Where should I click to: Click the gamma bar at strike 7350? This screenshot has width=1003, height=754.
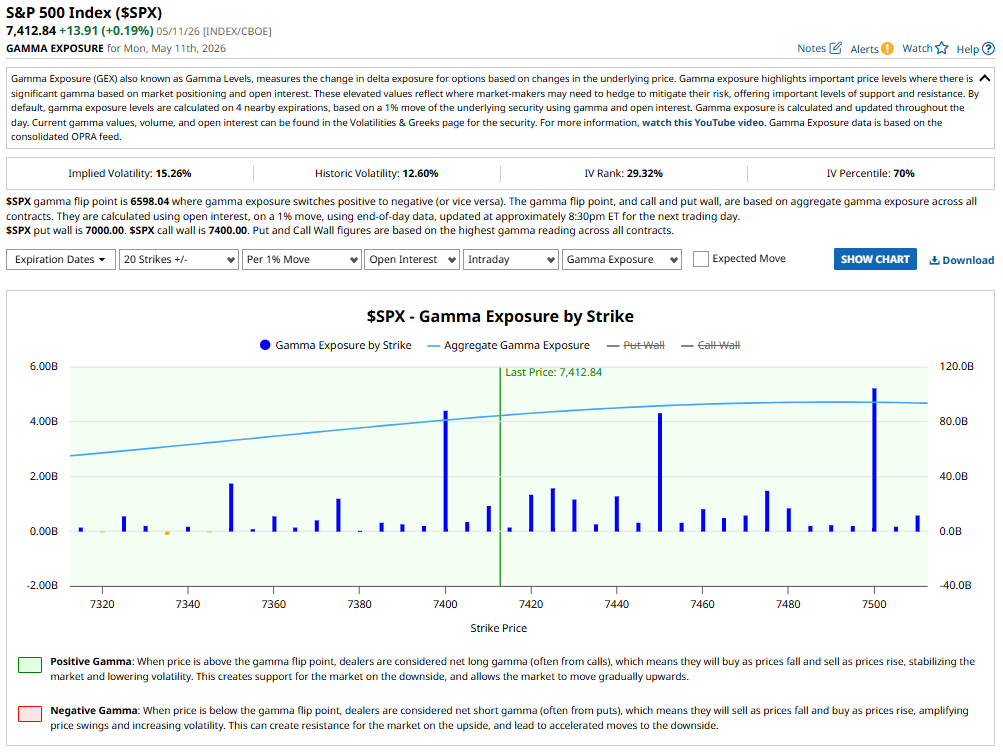click(x=231, y=507)
